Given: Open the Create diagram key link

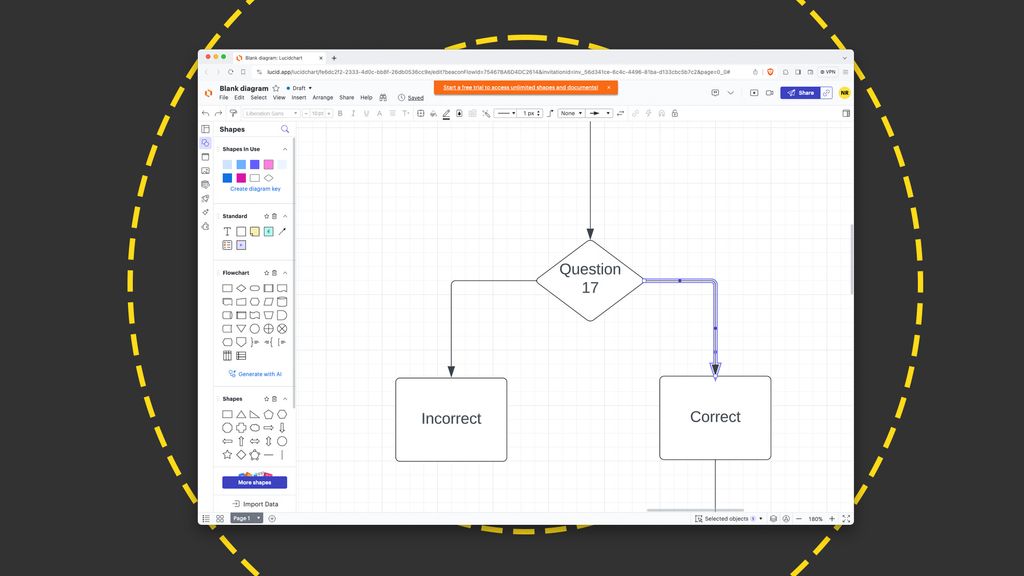Looking at the screenshot, I should coord(255,189).
